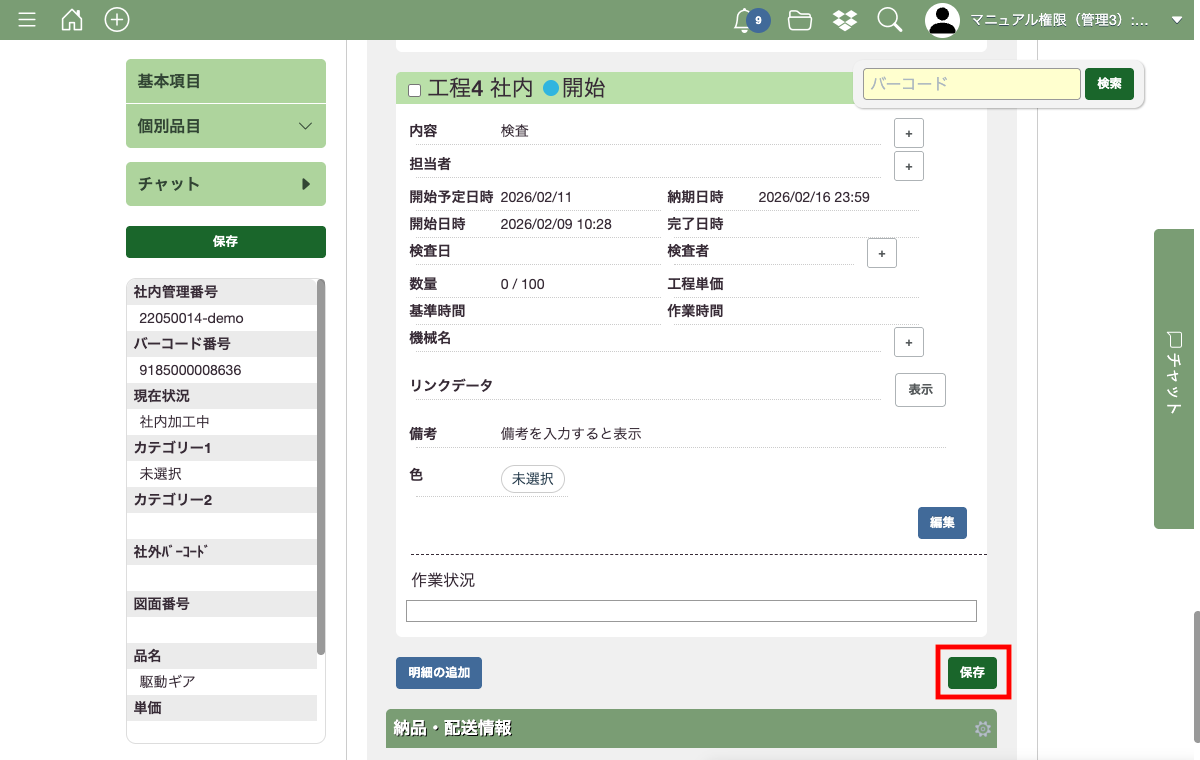This screenshot has width=1200, height=760.
Task: Click the user profile avatar icon
Action: [x=942, y=20]
